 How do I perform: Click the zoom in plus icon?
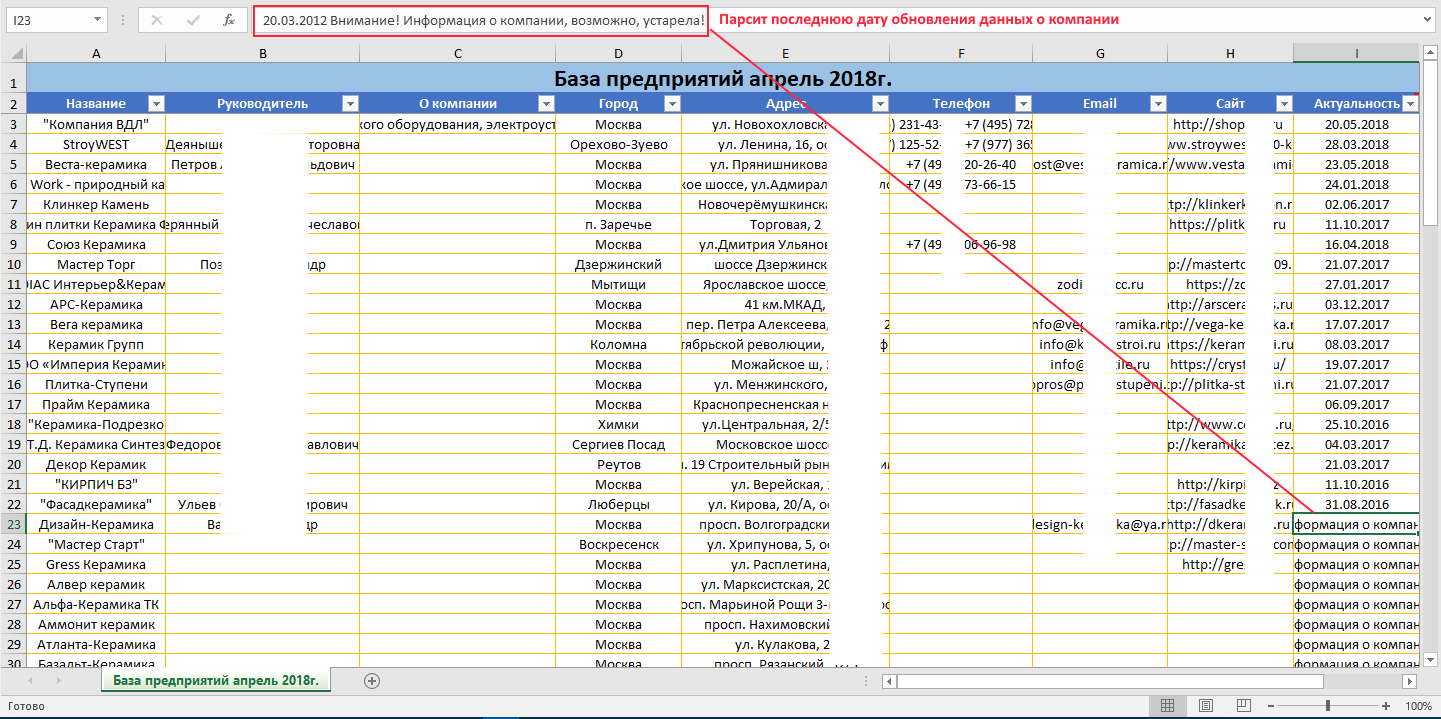click(1386, 706)
